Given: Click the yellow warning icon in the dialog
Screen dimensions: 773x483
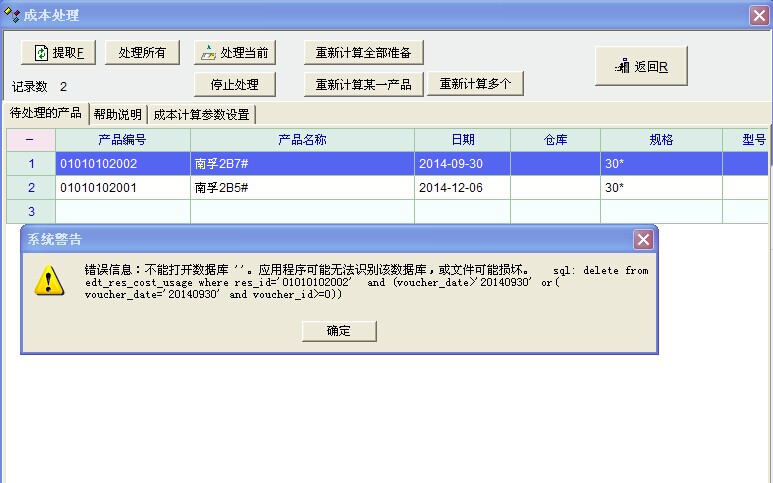Looking at the screenshot, I should (x=48, y=281).
